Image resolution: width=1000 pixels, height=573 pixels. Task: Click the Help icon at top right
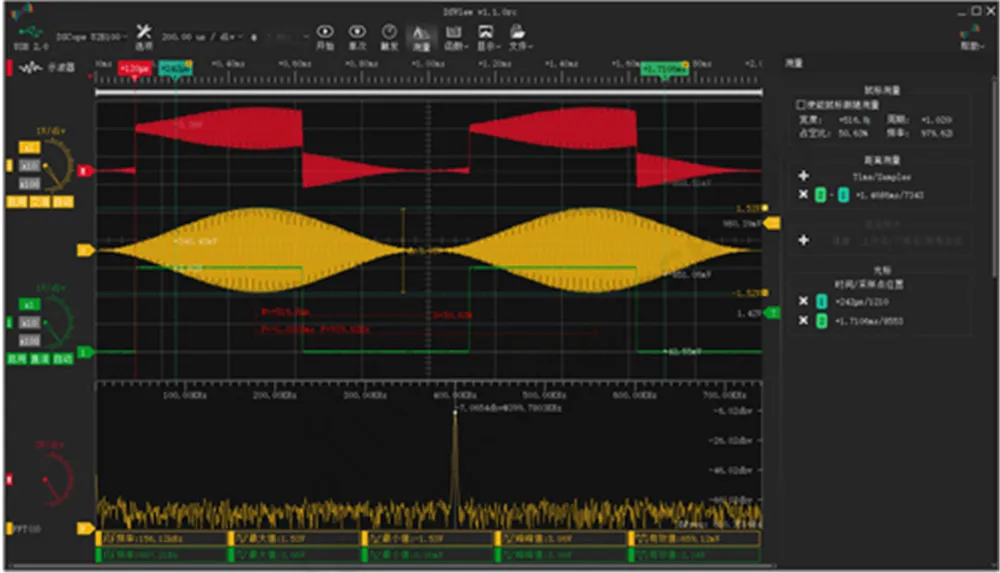[971, 33]
